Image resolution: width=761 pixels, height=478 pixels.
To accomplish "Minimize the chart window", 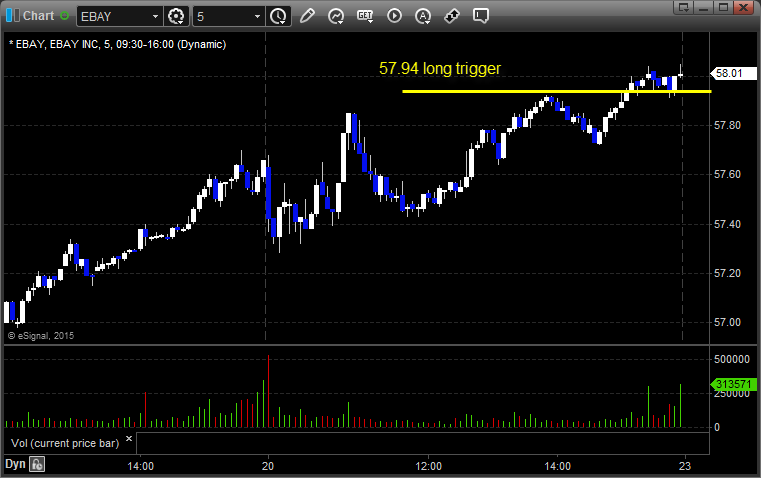I will coord(704,7).
